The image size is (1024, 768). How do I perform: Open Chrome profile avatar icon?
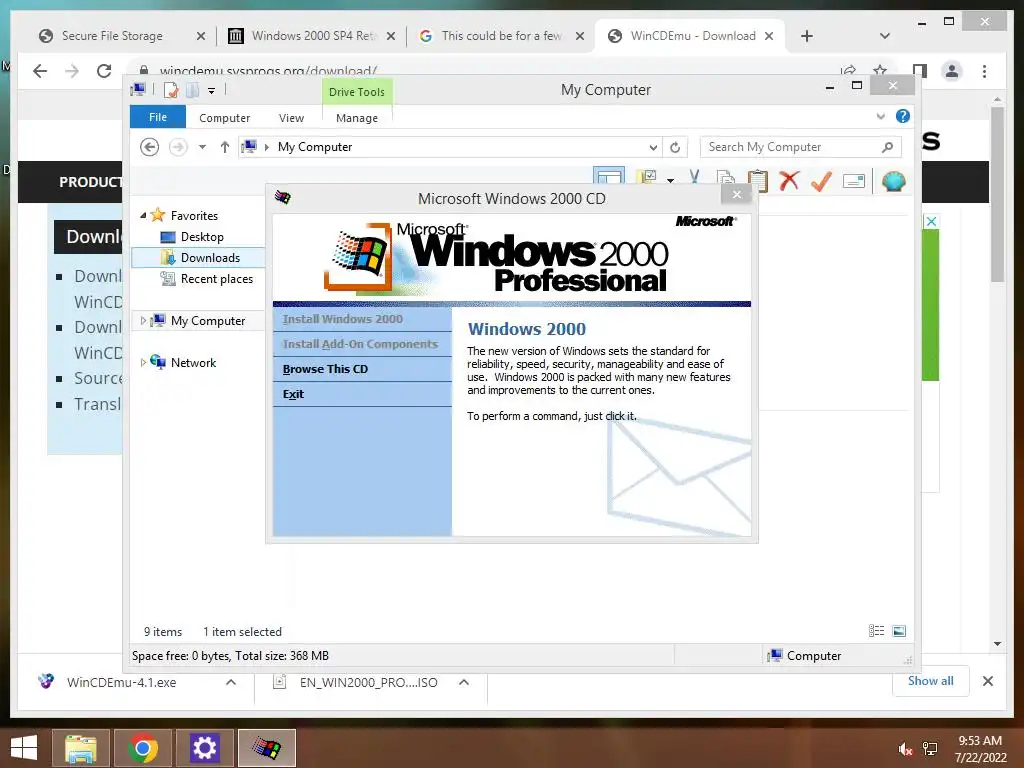(952, 71)
